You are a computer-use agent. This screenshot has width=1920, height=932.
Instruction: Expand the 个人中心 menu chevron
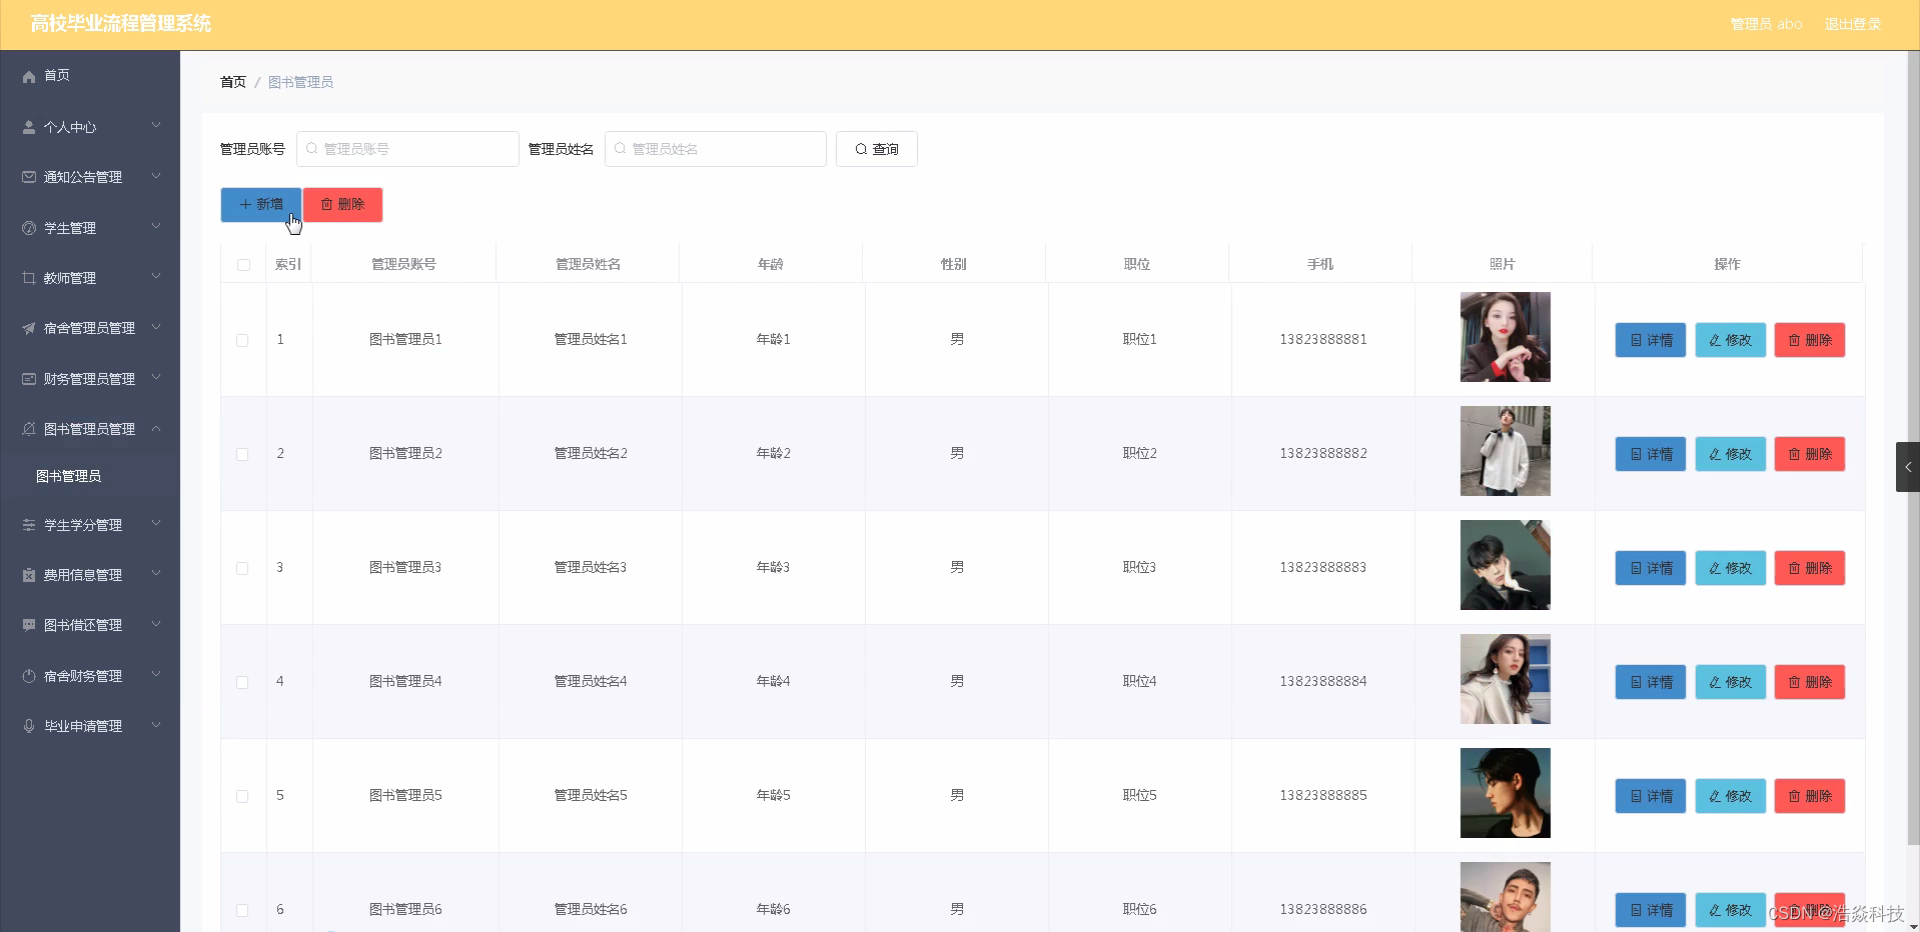[x=156, y=126]
